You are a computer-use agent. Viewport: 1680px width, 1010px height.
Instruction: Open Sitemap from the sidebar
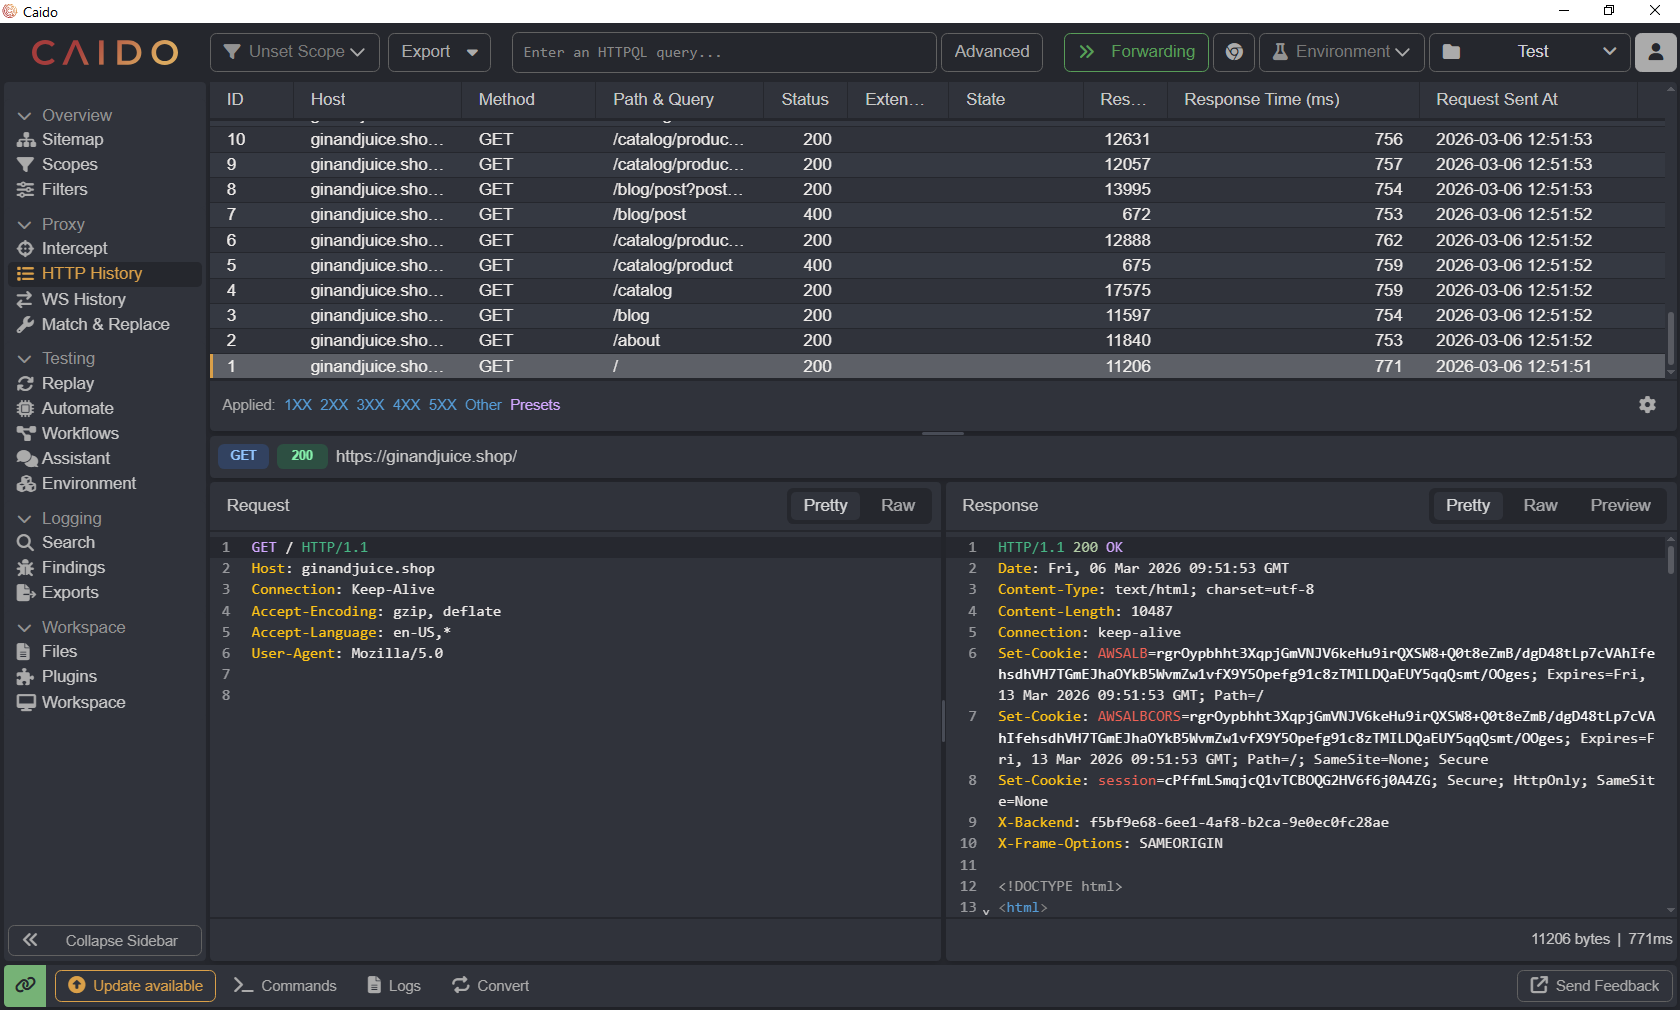72,140
